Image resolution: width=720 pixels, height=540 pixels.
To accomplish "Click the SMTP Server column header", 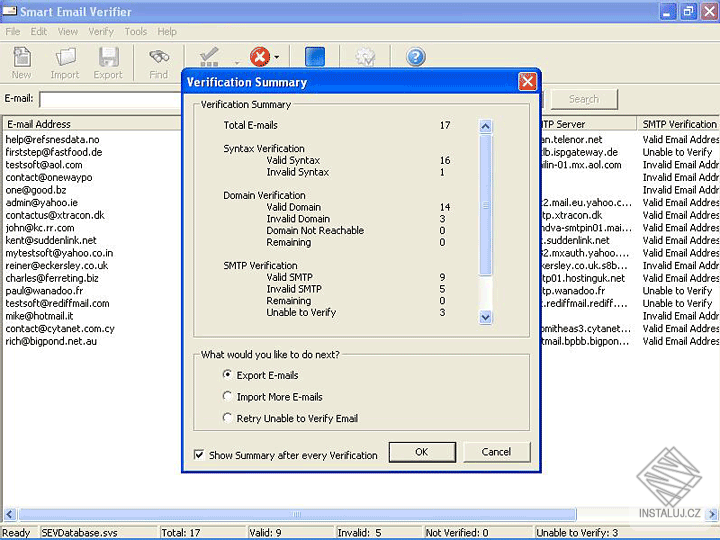I will click(x=589, y=124).
